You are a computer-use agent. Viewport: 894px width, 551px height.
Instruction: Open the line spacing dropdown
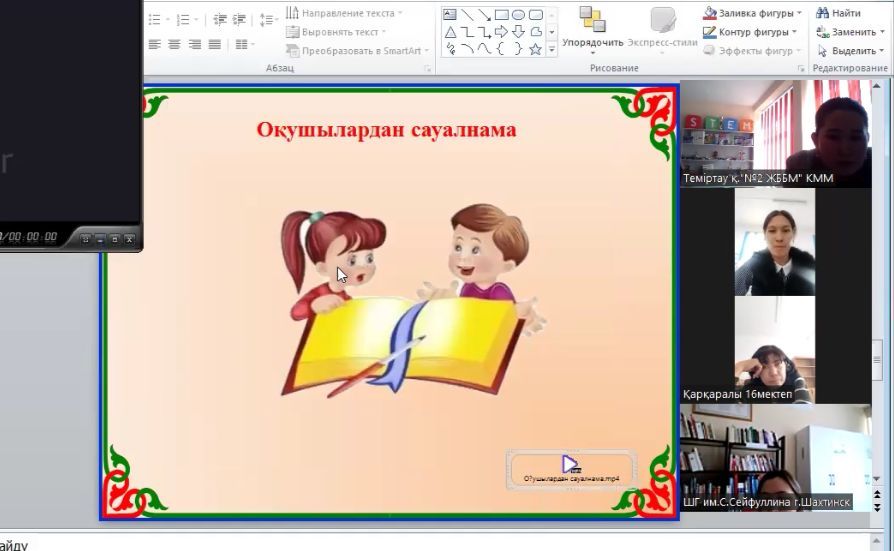(x=267, y=19)
